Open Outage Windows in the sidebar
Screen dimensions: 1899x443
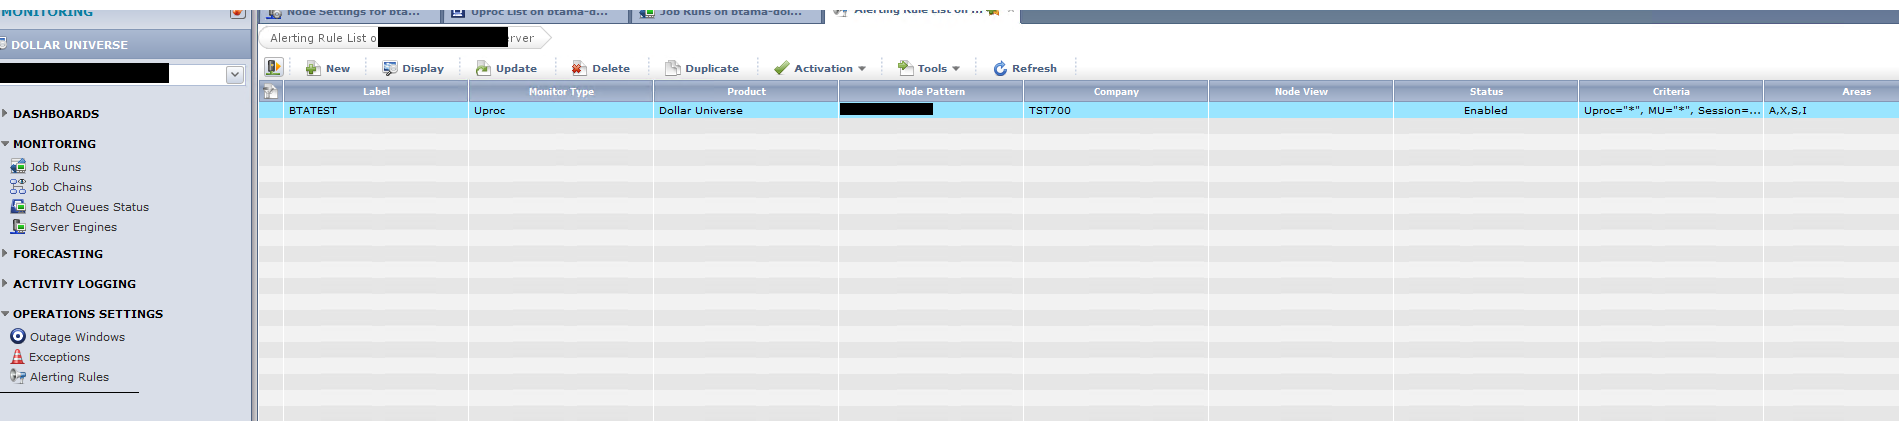(x=68, y=337)
